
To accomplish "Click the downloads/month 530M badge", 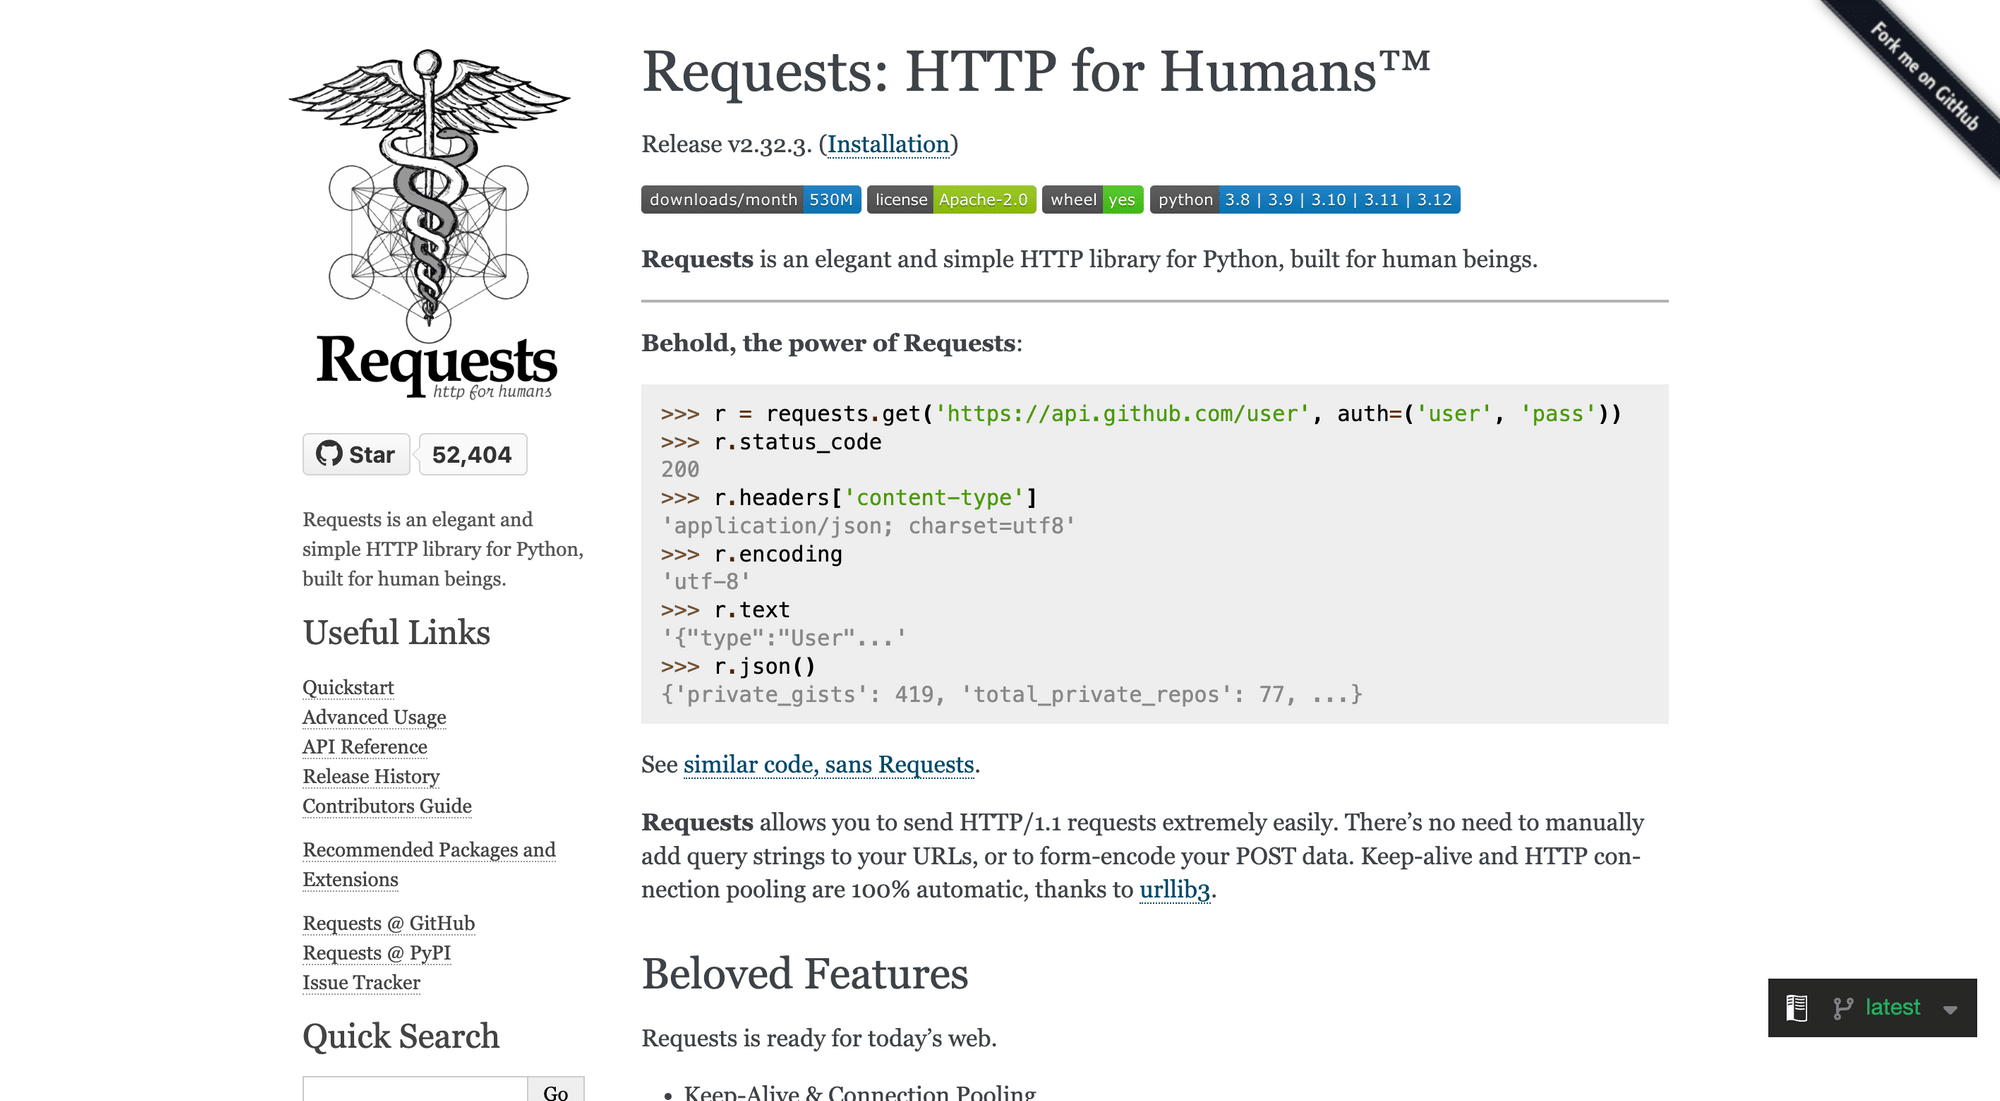I will click(x=751, y=200).
